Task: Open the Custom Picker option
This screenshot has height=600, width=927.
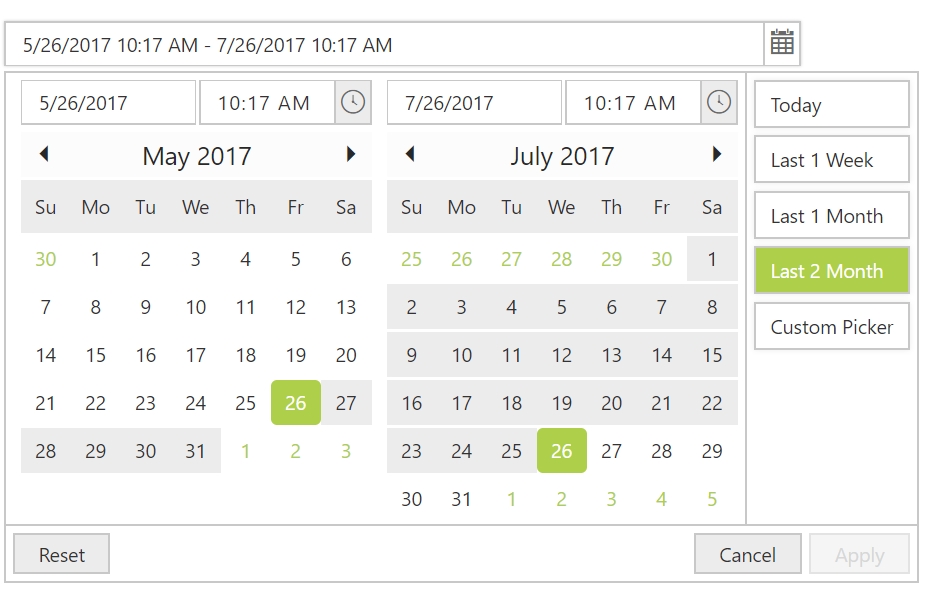Action: click(831, 327)
